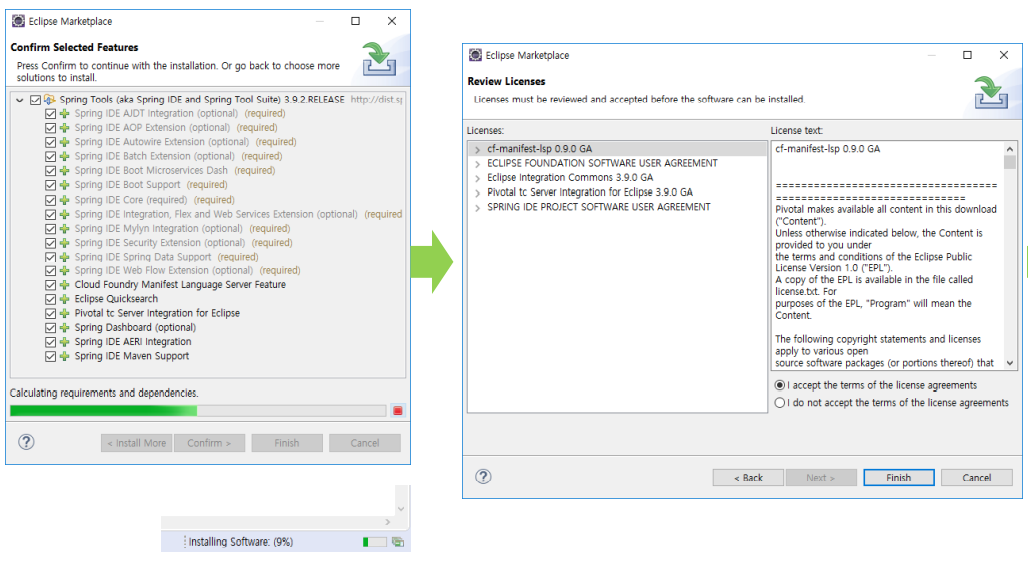
Task: Toggle Spring IDE Maven Support checkbox
Action: click(50, 357)
